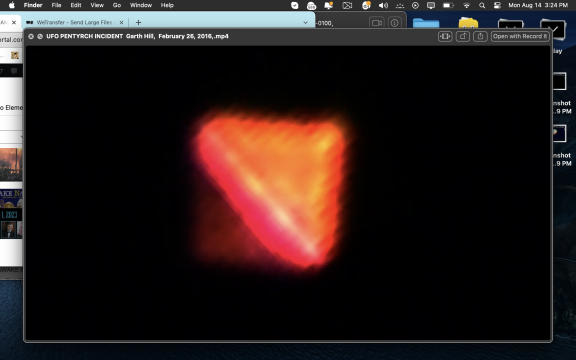Viewport: 576px width, 360px height.
Task: Click the Open with Record It button
Action: click(520, 36)
